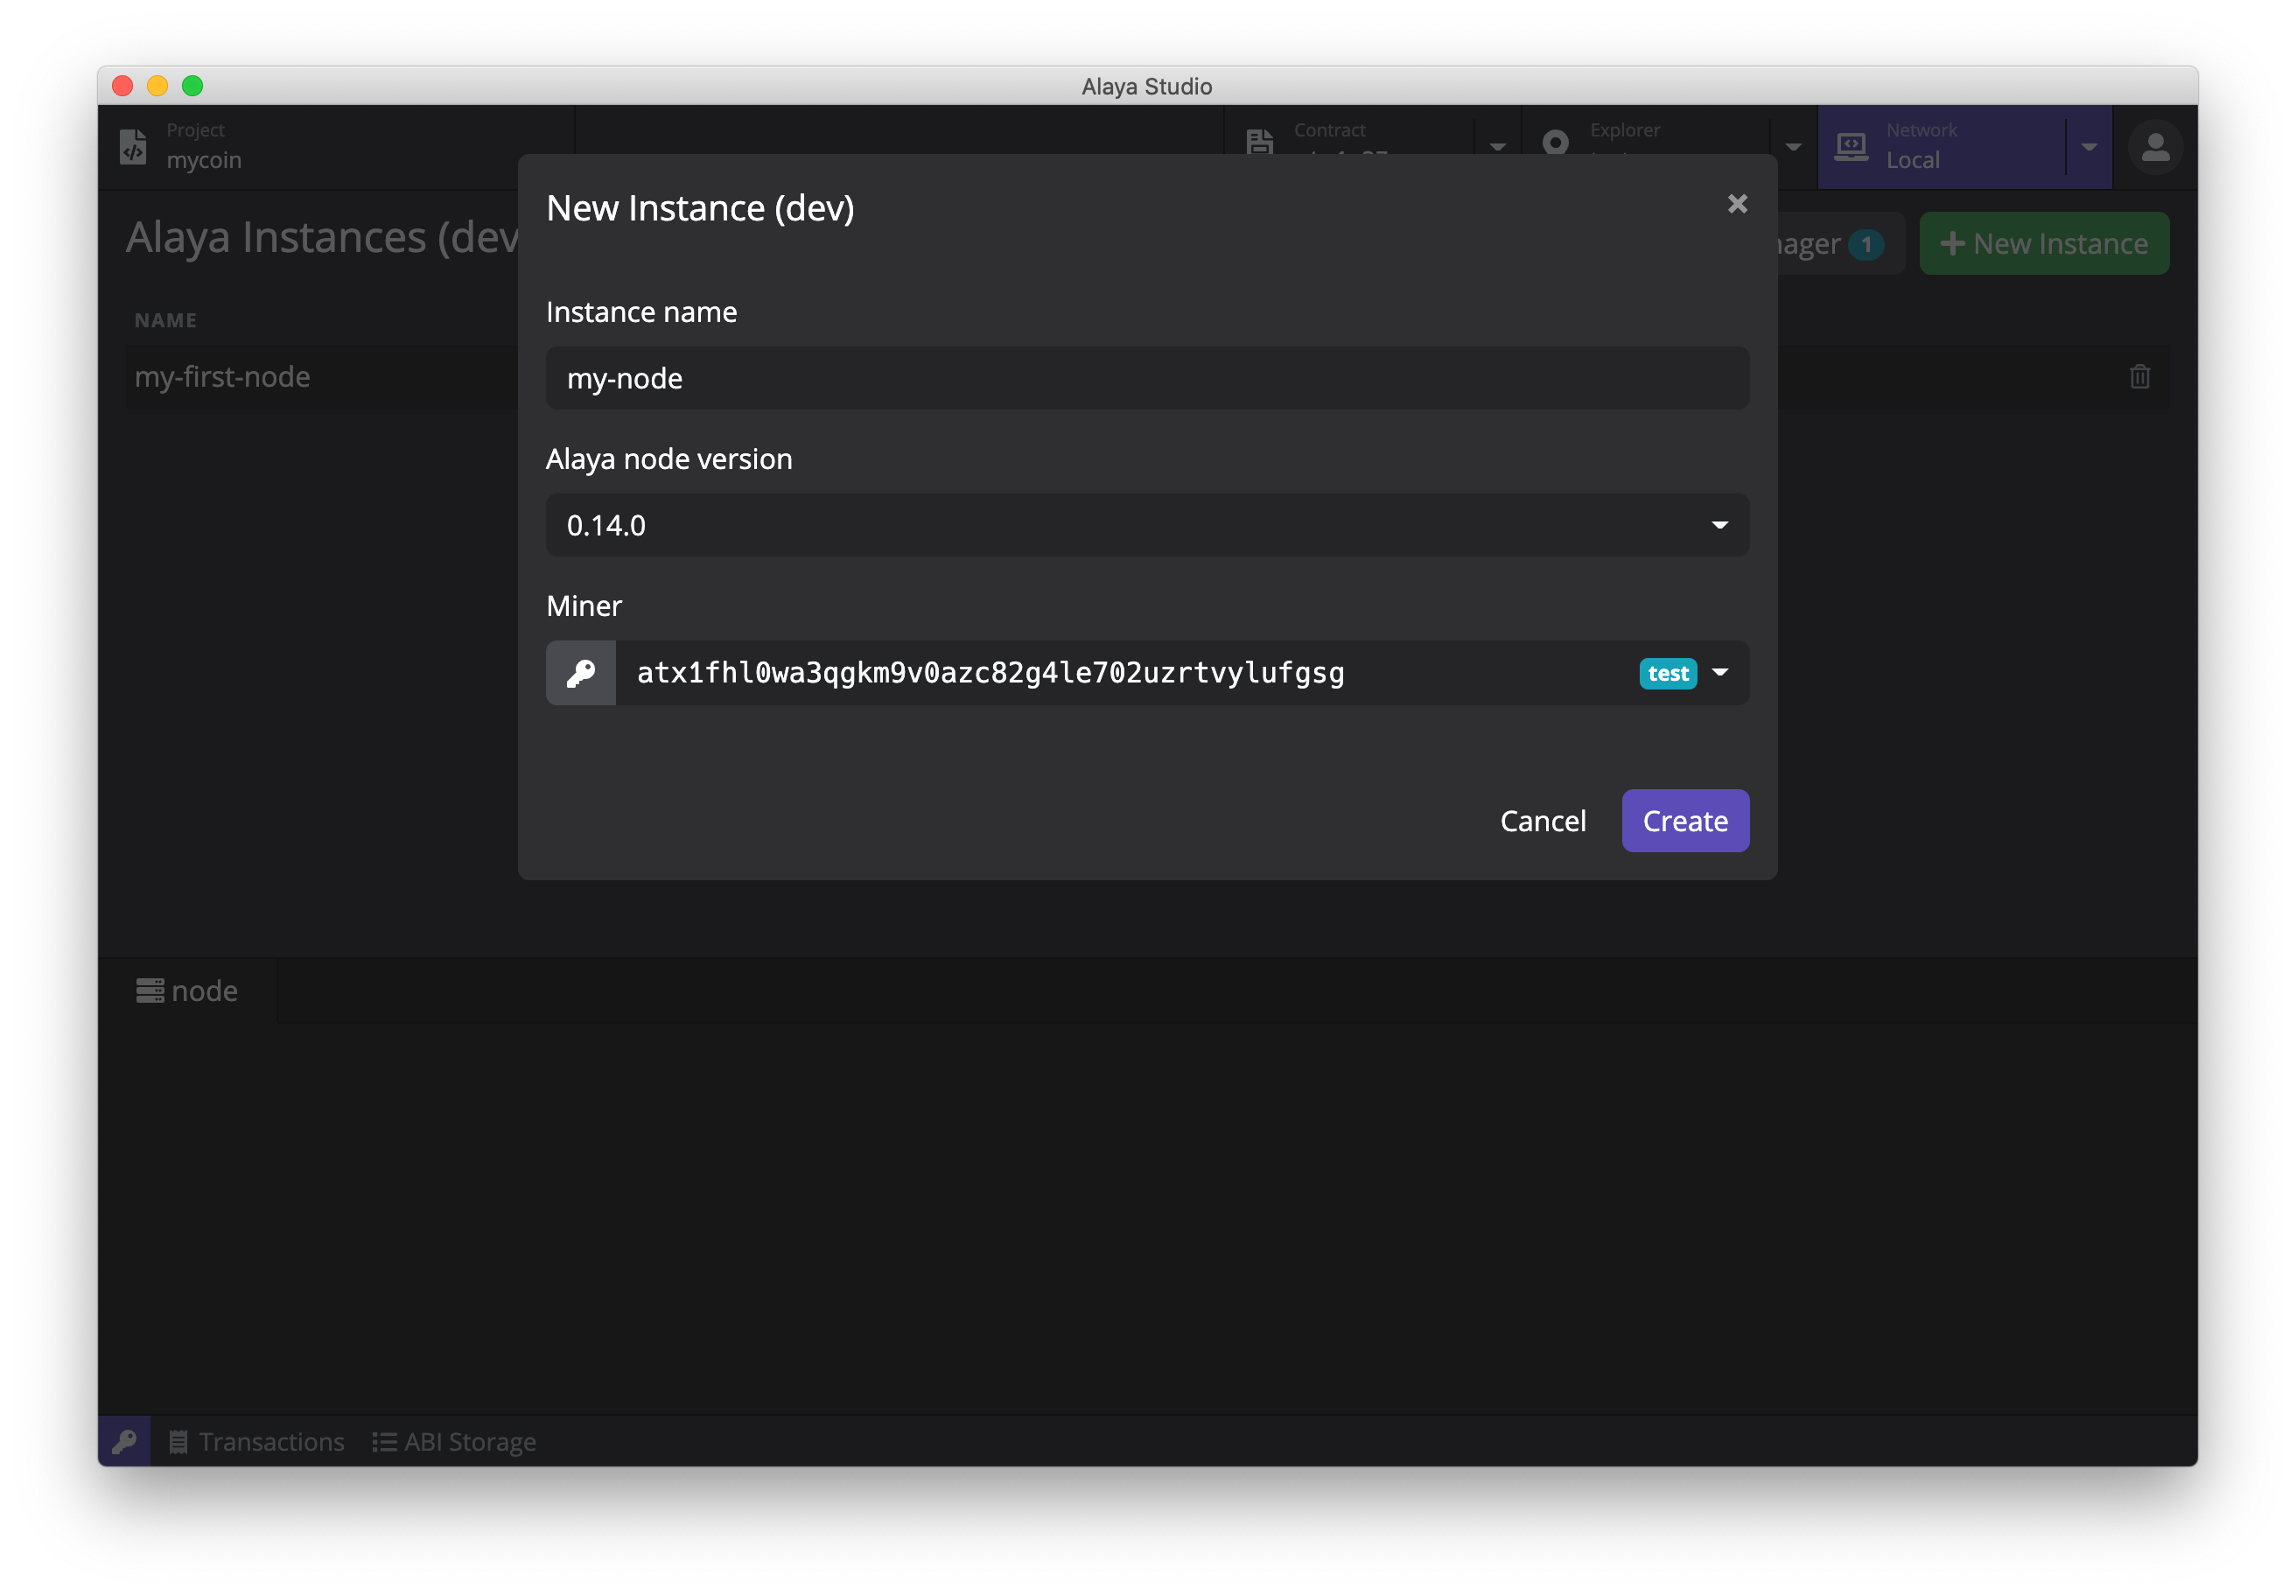This screenshot has height=1596, width=2296.
Task: Click the Project code file icon
Action: [x=134, y=147]
